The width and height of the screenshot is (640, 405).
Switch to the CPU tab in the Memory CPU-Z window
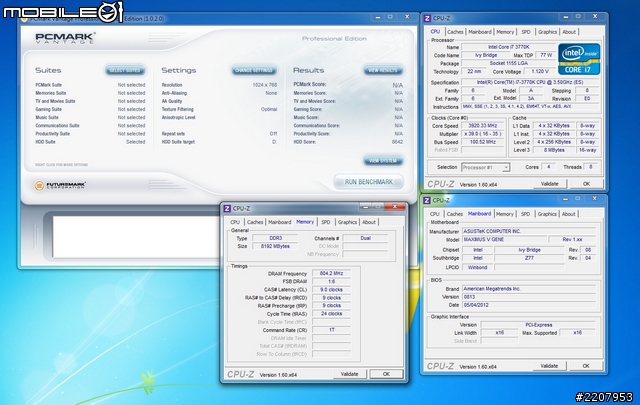point(235,222)
